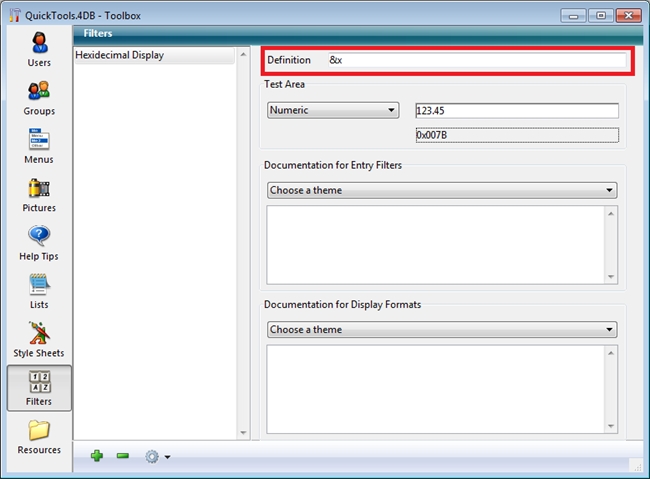Expand the Numeric type dropdown

pos(332,110)
